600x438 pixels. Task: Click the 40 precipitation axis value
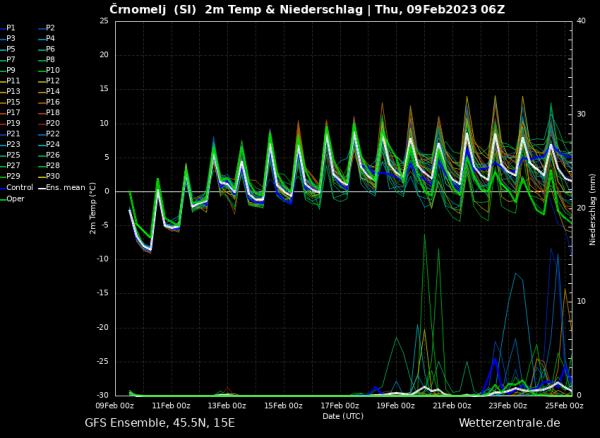pyautogui.click(x=581, y=21)
